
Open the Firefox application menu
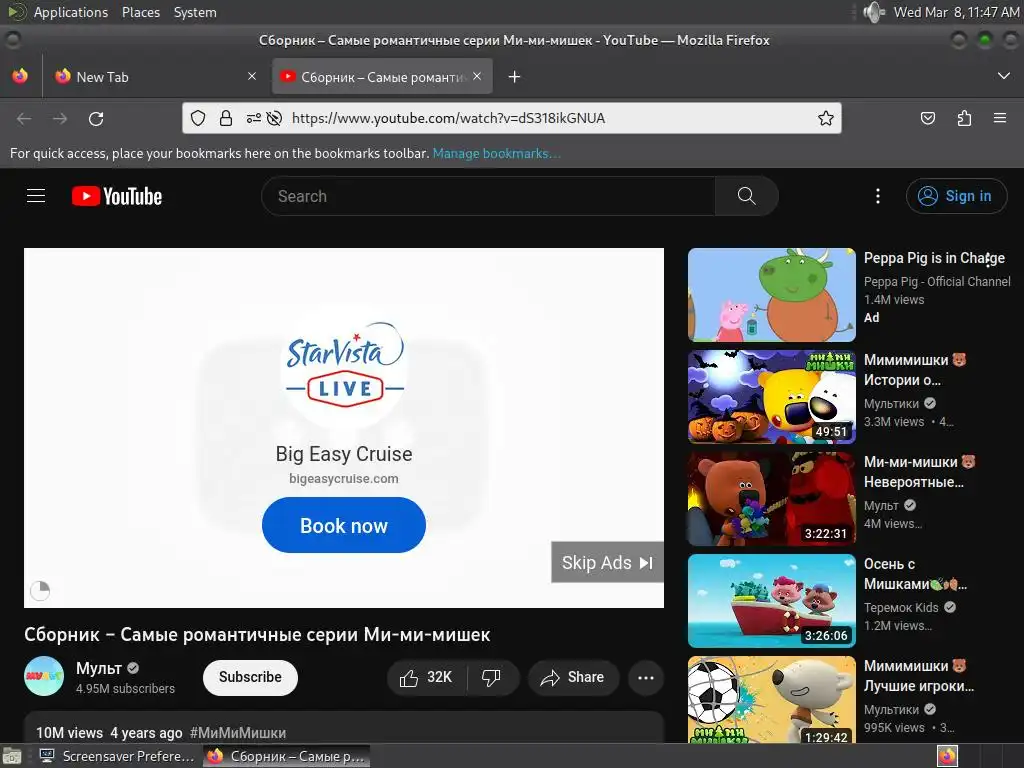tap(1000, 118)
